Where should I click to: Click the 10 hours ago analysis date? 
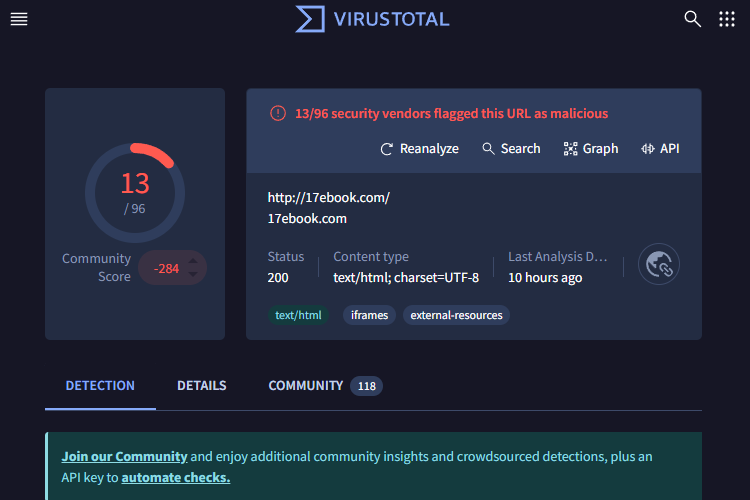pyautogui.click(x=545, y=278)
